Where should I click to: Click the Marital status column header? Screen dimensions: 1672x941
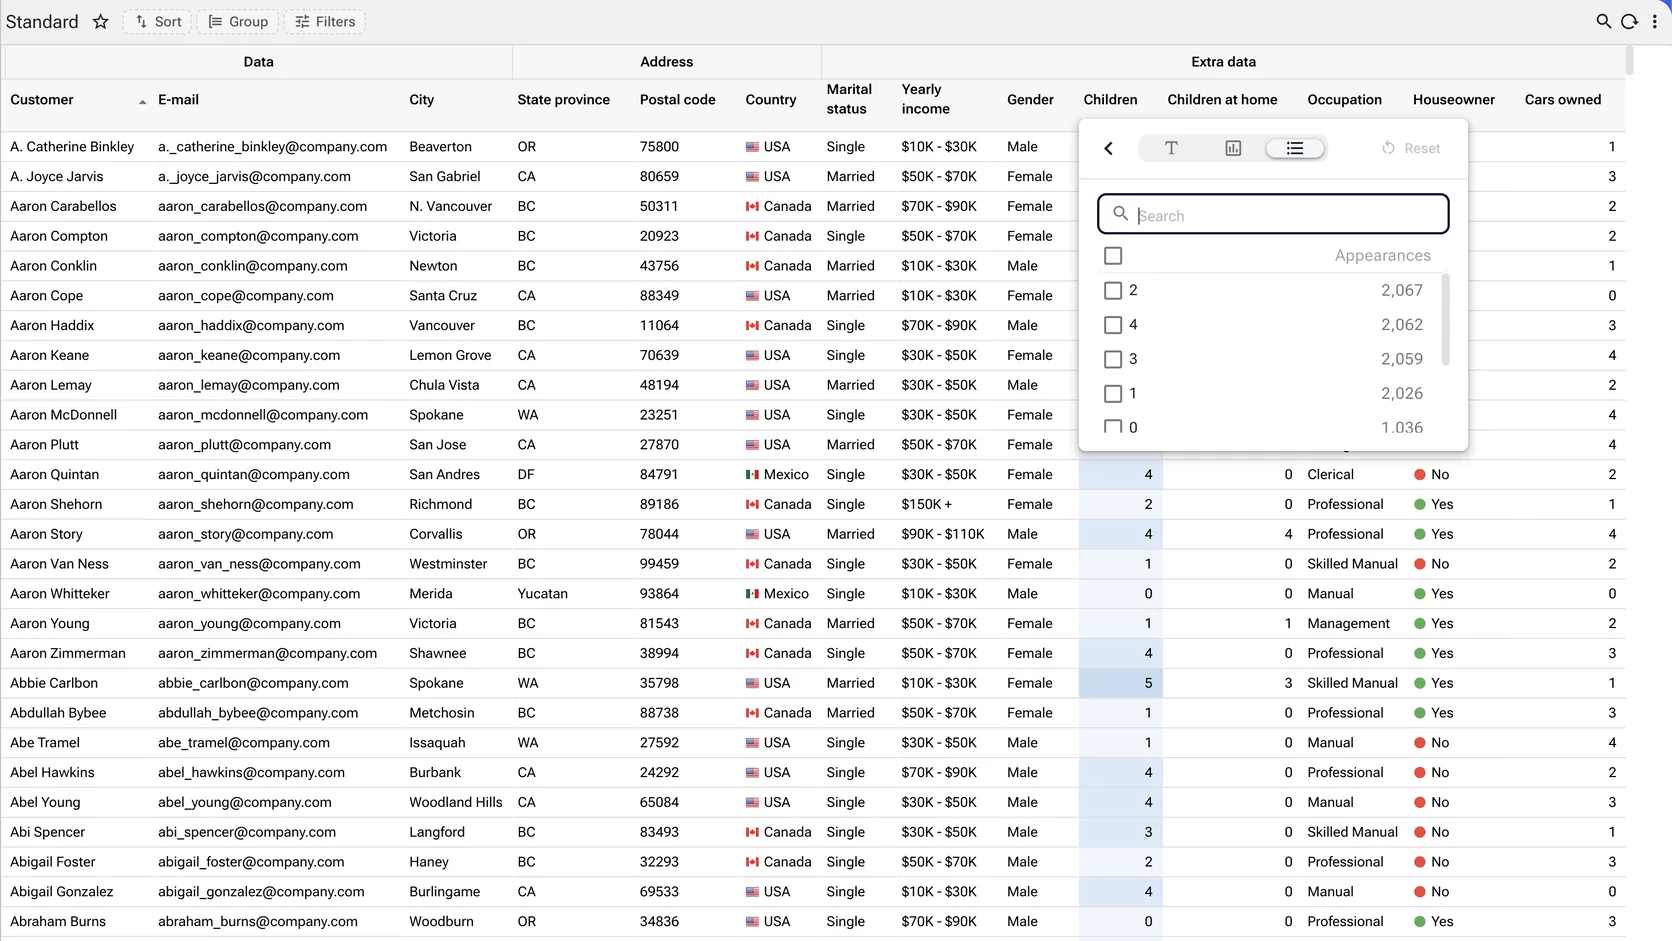849,99
